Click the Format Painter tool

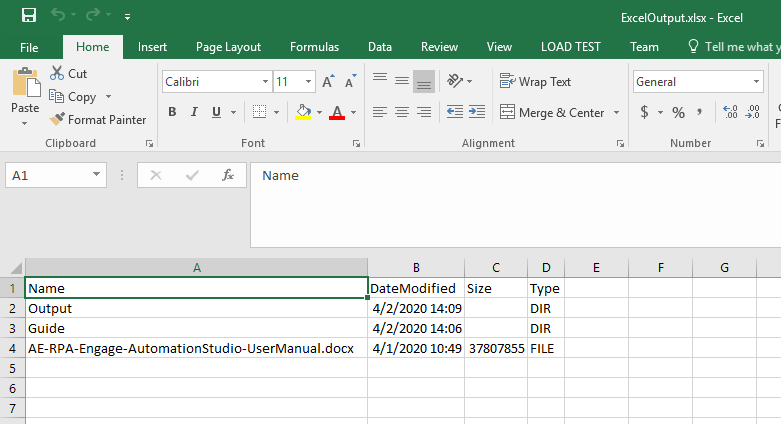(x=98, y=120)
